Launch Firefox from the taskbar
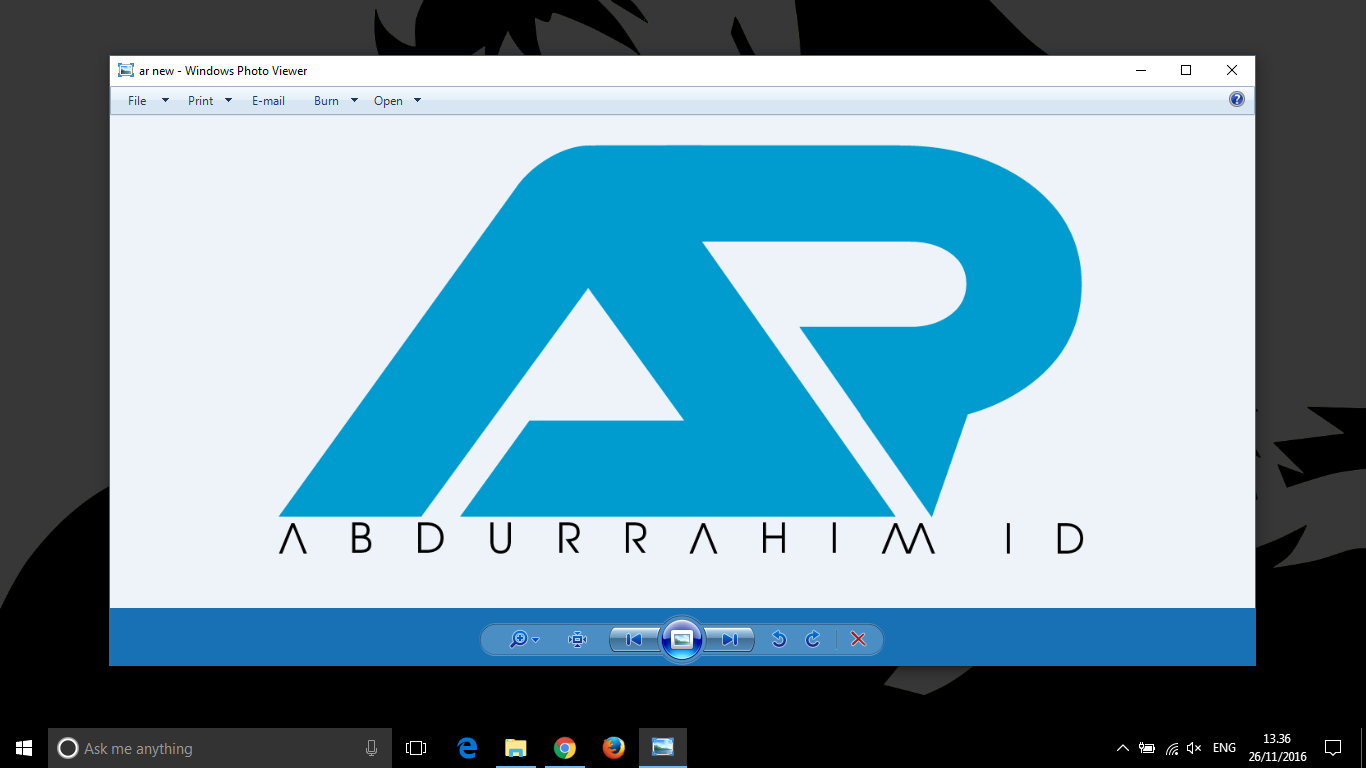Screen dimensions: 1366x768 click(613, 747)
